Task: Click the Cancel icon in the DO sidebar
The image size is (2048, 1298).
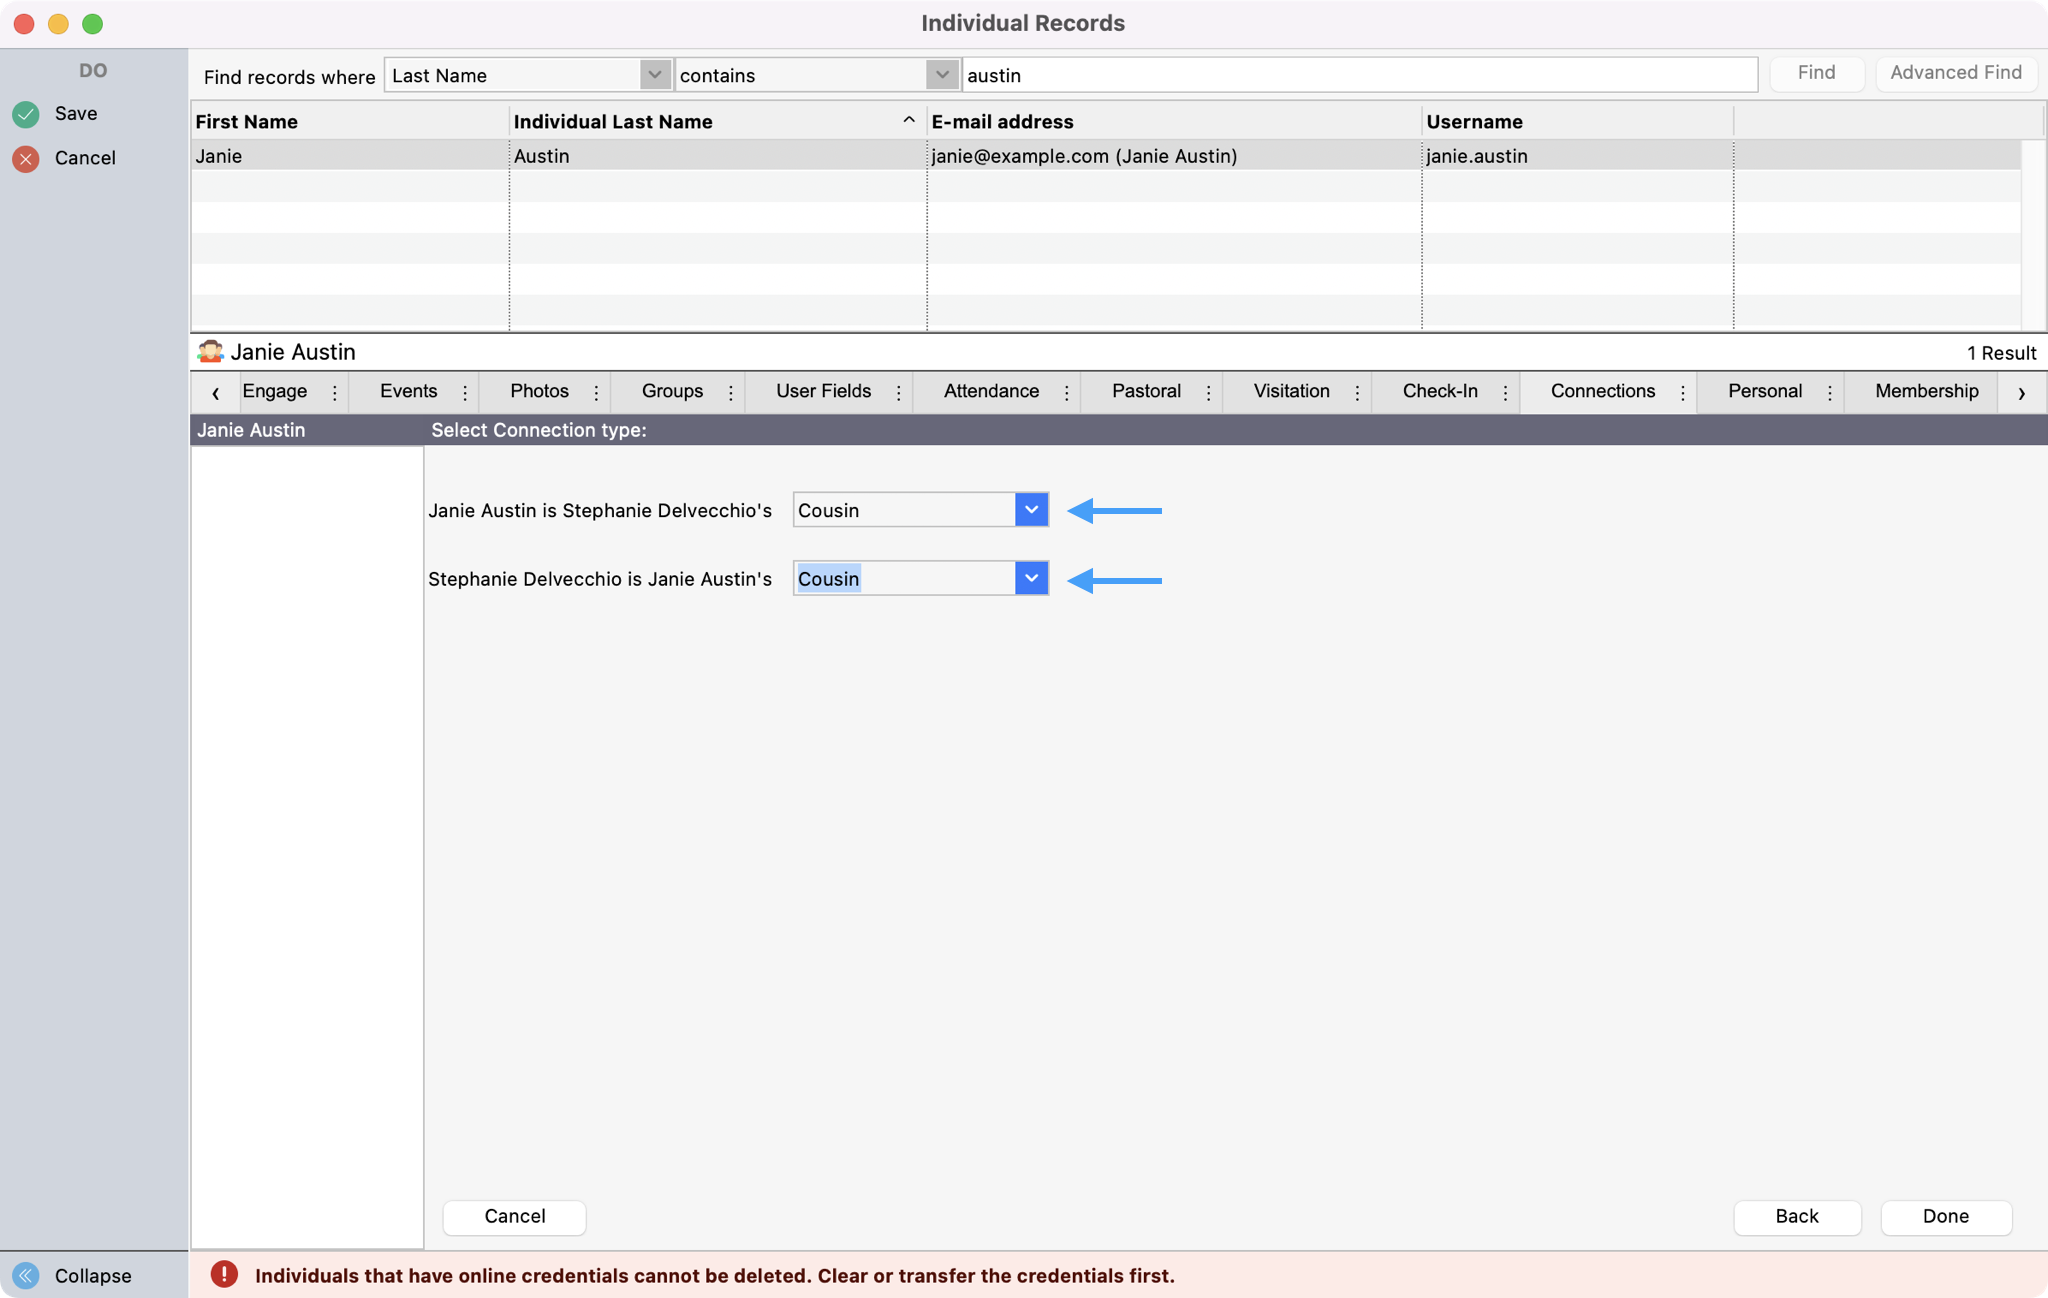Action: click(26, 158)
